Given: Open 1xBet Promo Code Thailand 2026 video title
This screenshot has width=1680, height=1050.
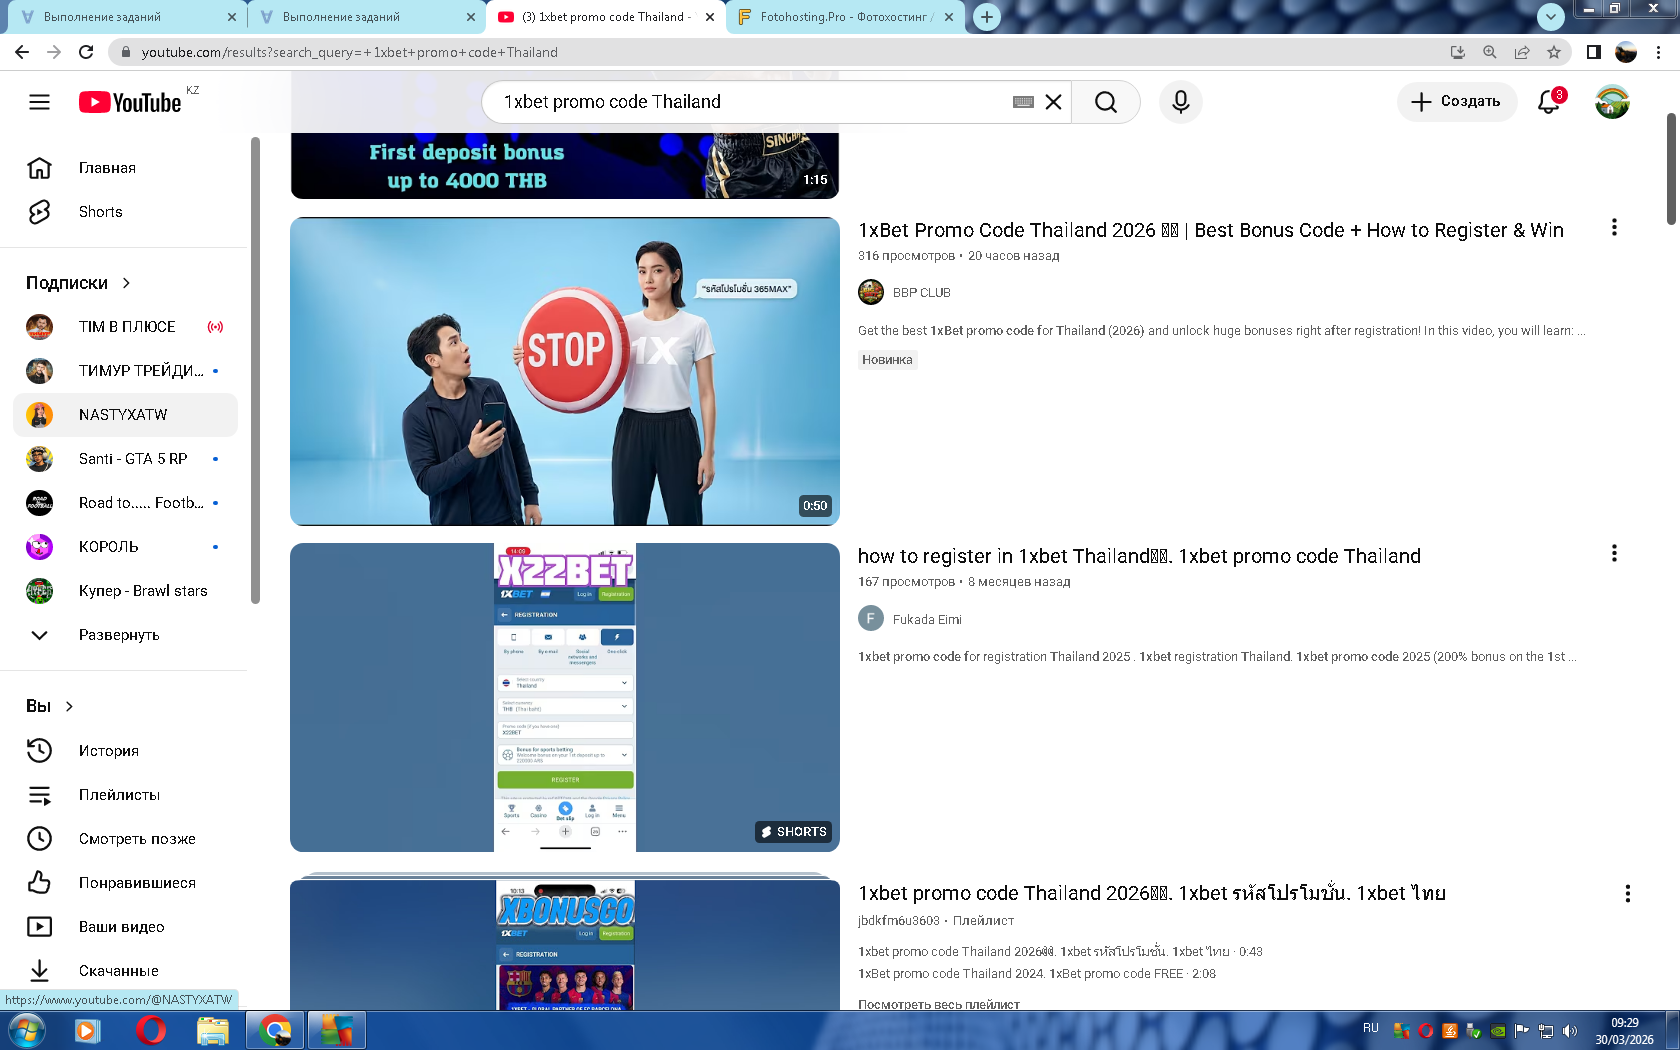Looking at the screenshot, I should (1210, 230).
